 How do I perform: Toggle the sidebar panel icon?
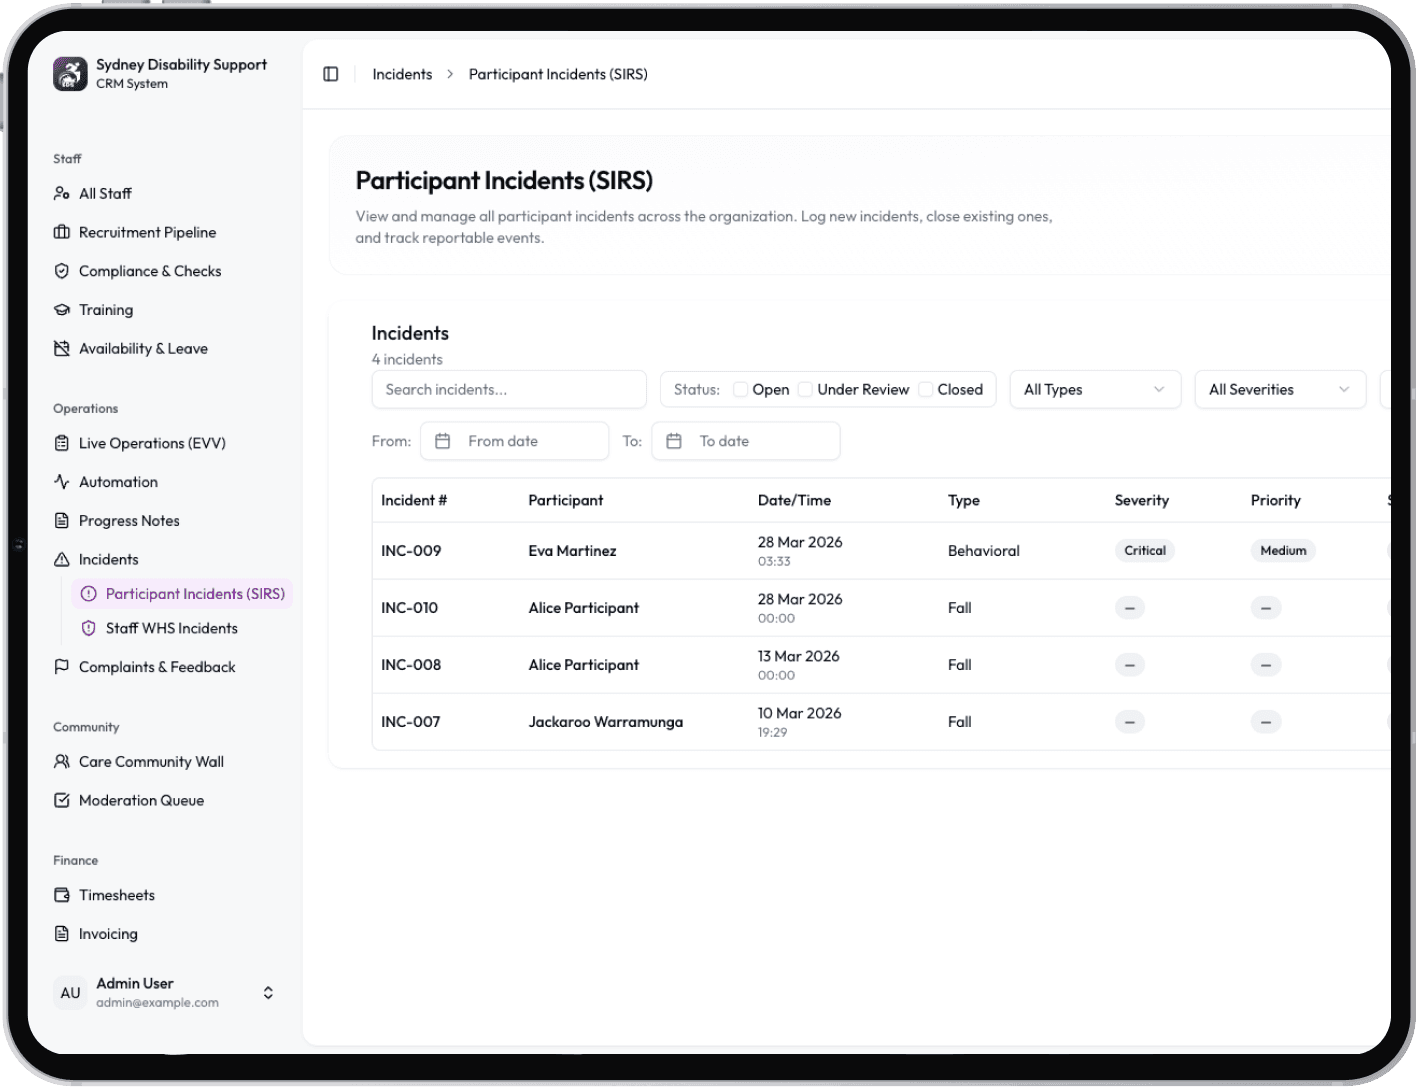[331, 74]
